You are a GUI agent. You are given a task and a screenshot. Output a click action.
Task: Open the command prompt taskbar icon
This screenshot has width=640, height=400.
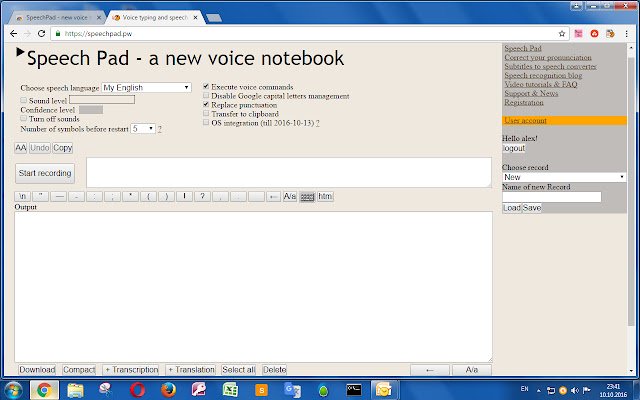[353, 390]
